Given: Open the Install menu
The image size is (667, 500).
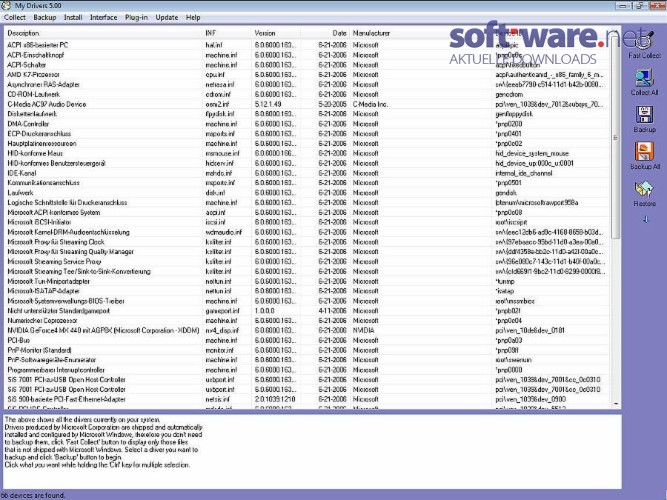Looking at the screenshot, I should click(x=73, y=17).
